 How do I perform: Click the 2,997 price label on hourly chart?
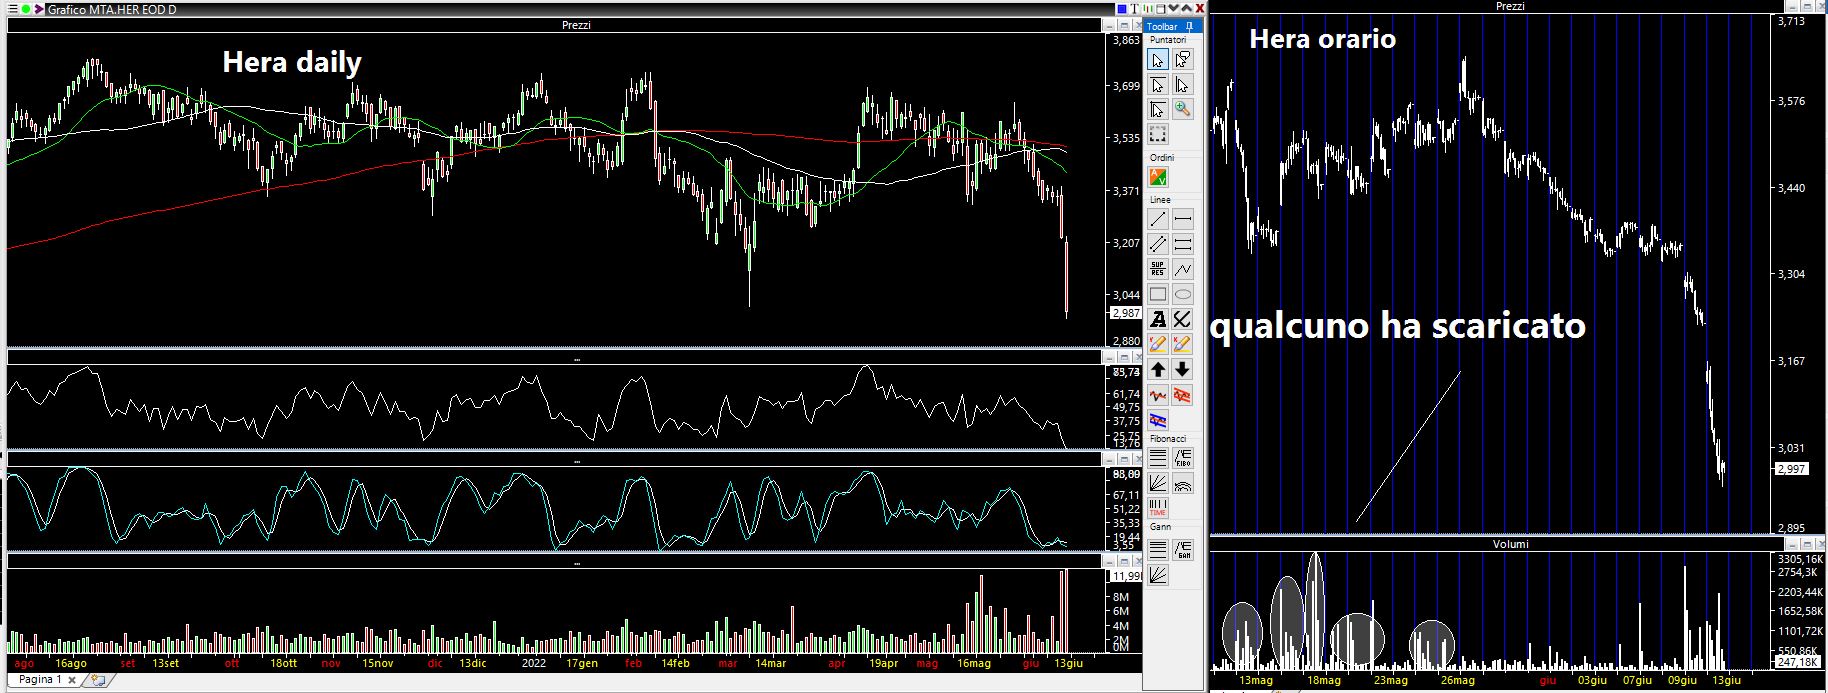[x=1791, y=469]
